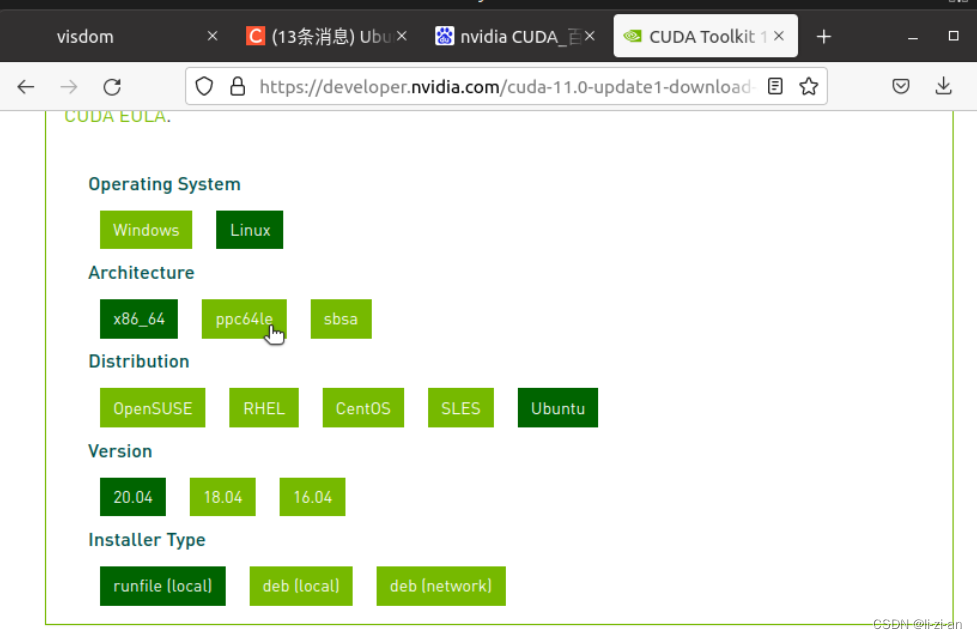Screen dimensions: 977x639
Task: Select Windows as operating system
Action: tap(145, 229)
